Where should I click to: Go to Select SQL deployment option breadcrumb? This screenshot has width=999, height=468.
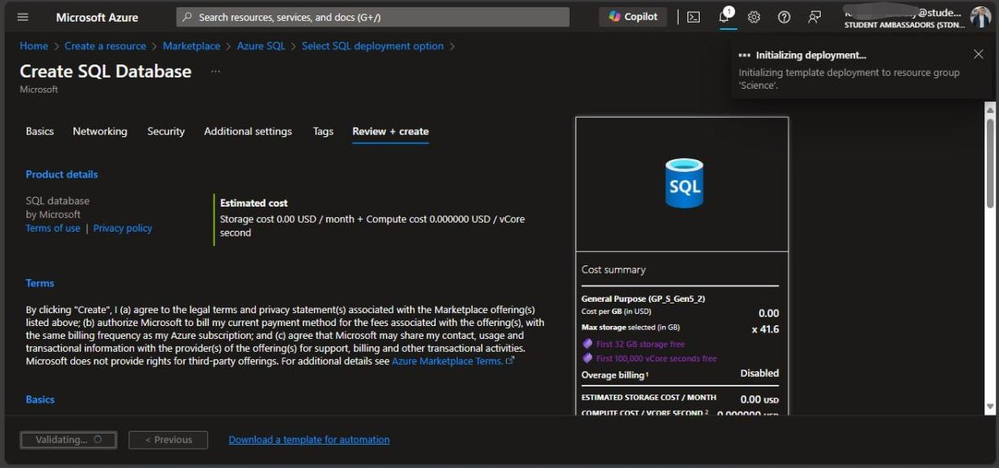point(373,46)
